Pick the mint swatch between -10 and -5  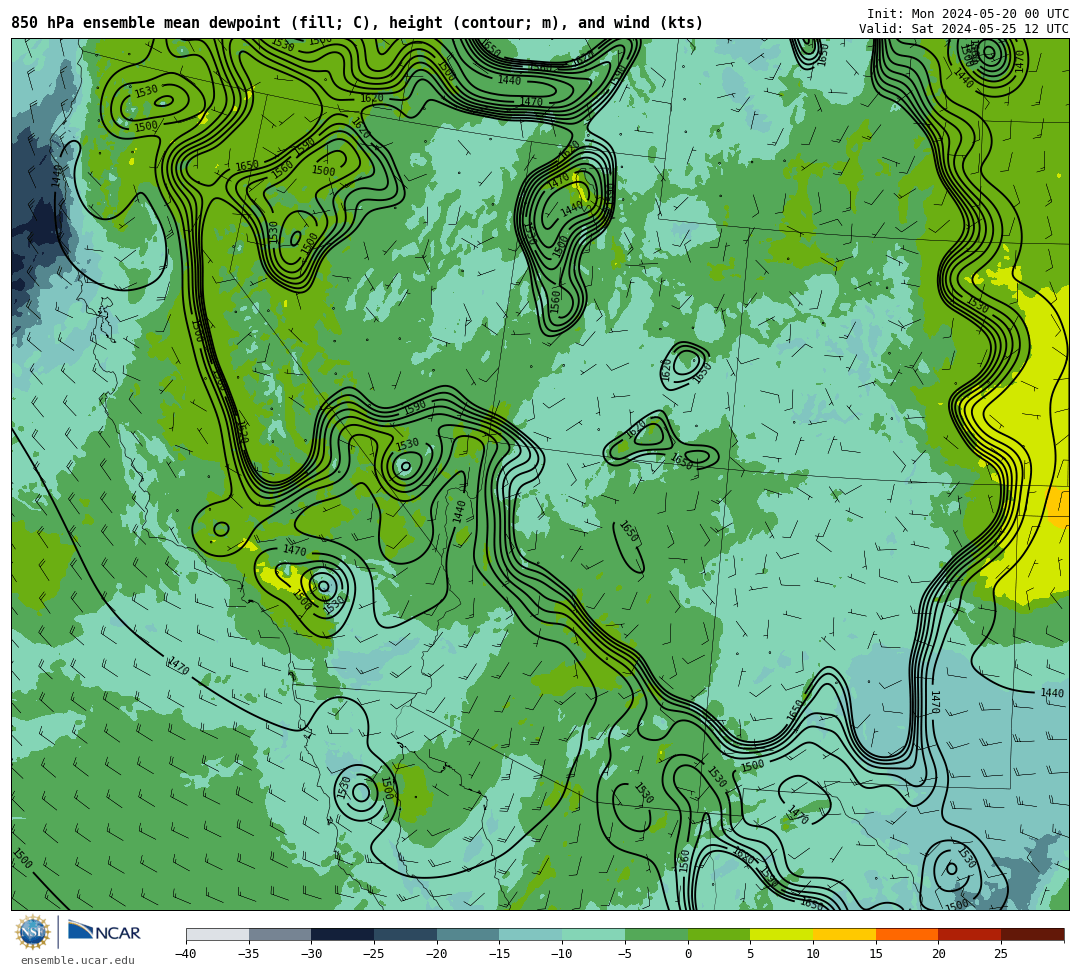[x=593, y=934]
